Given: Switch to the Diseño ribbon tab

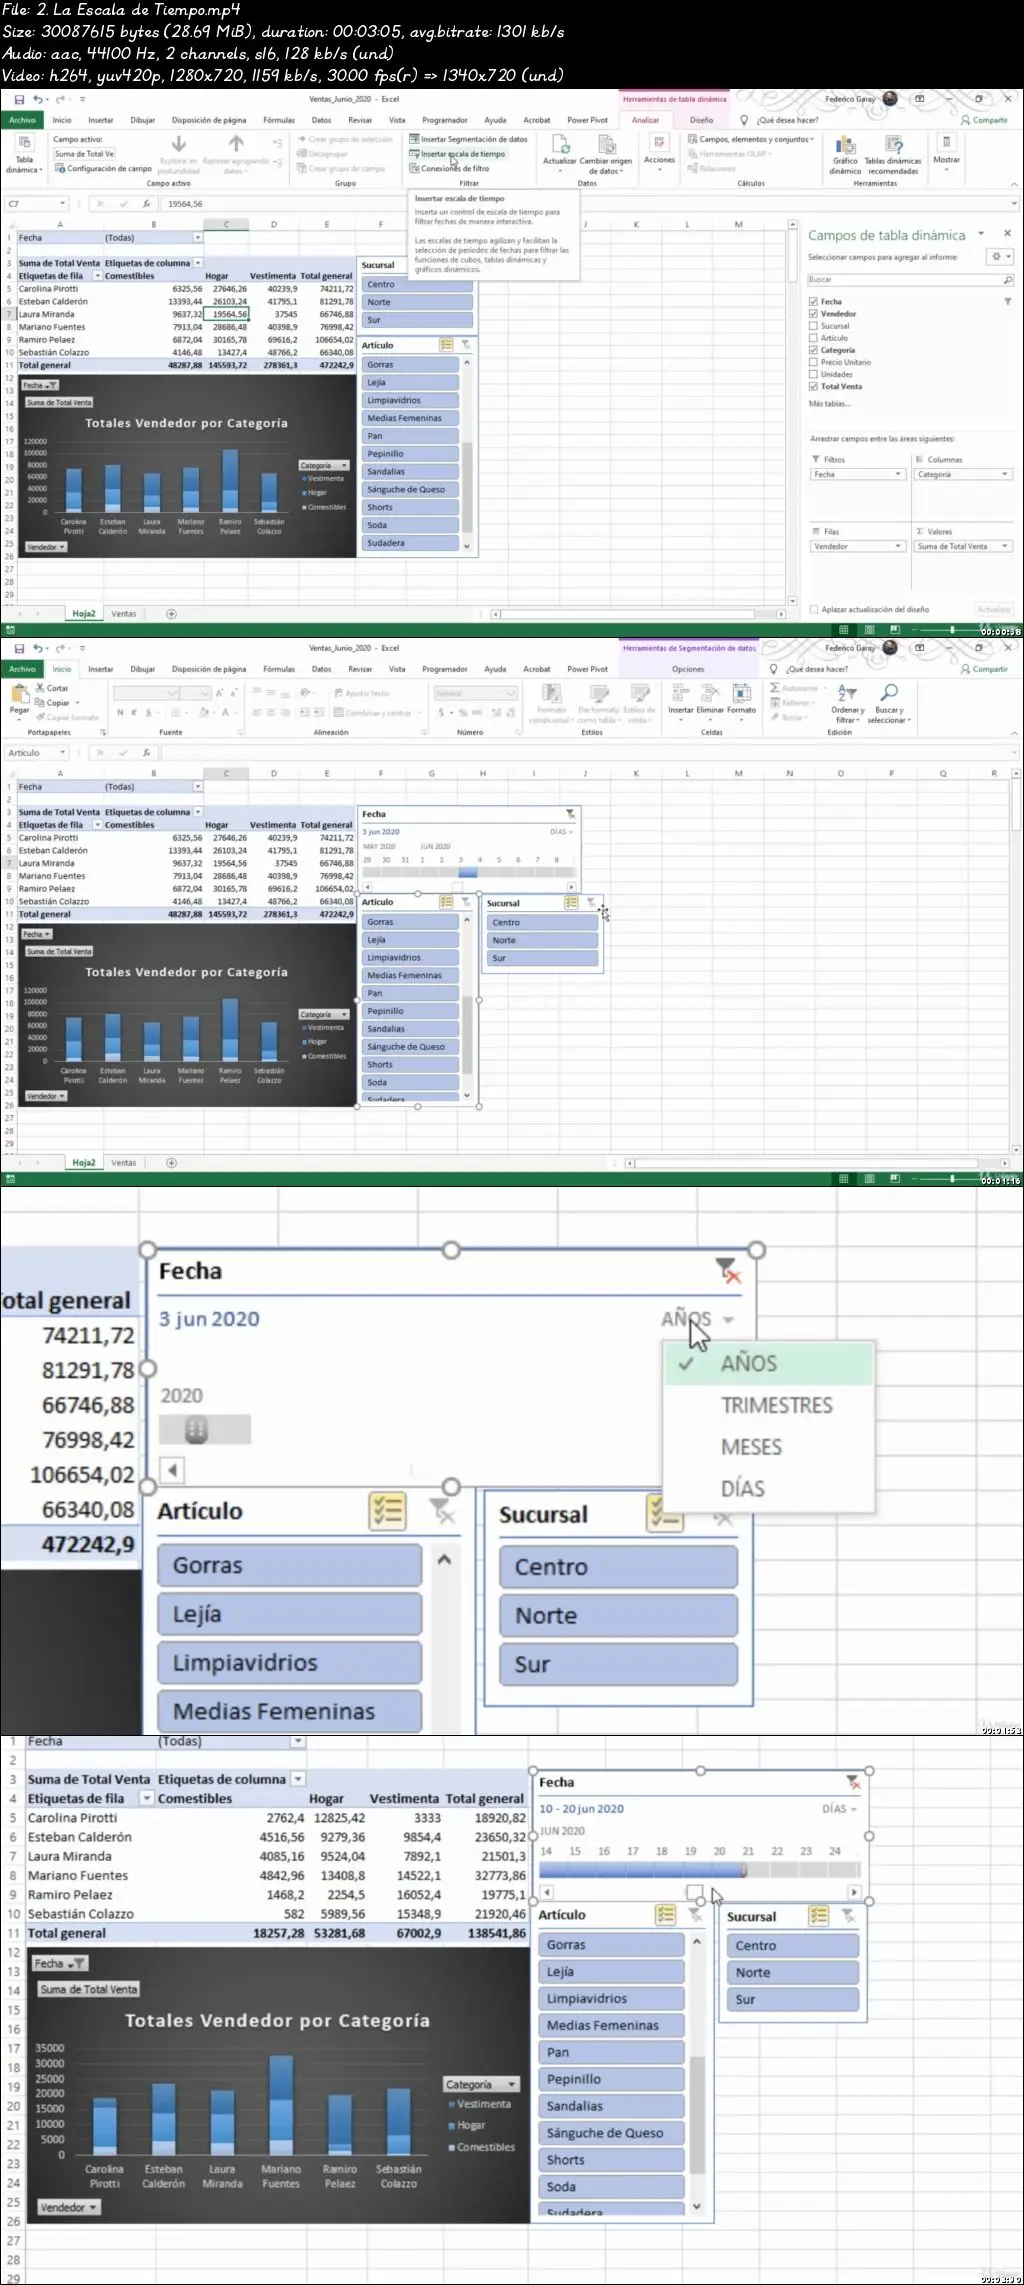Looking at the screenshot, I should coord(701,120).
